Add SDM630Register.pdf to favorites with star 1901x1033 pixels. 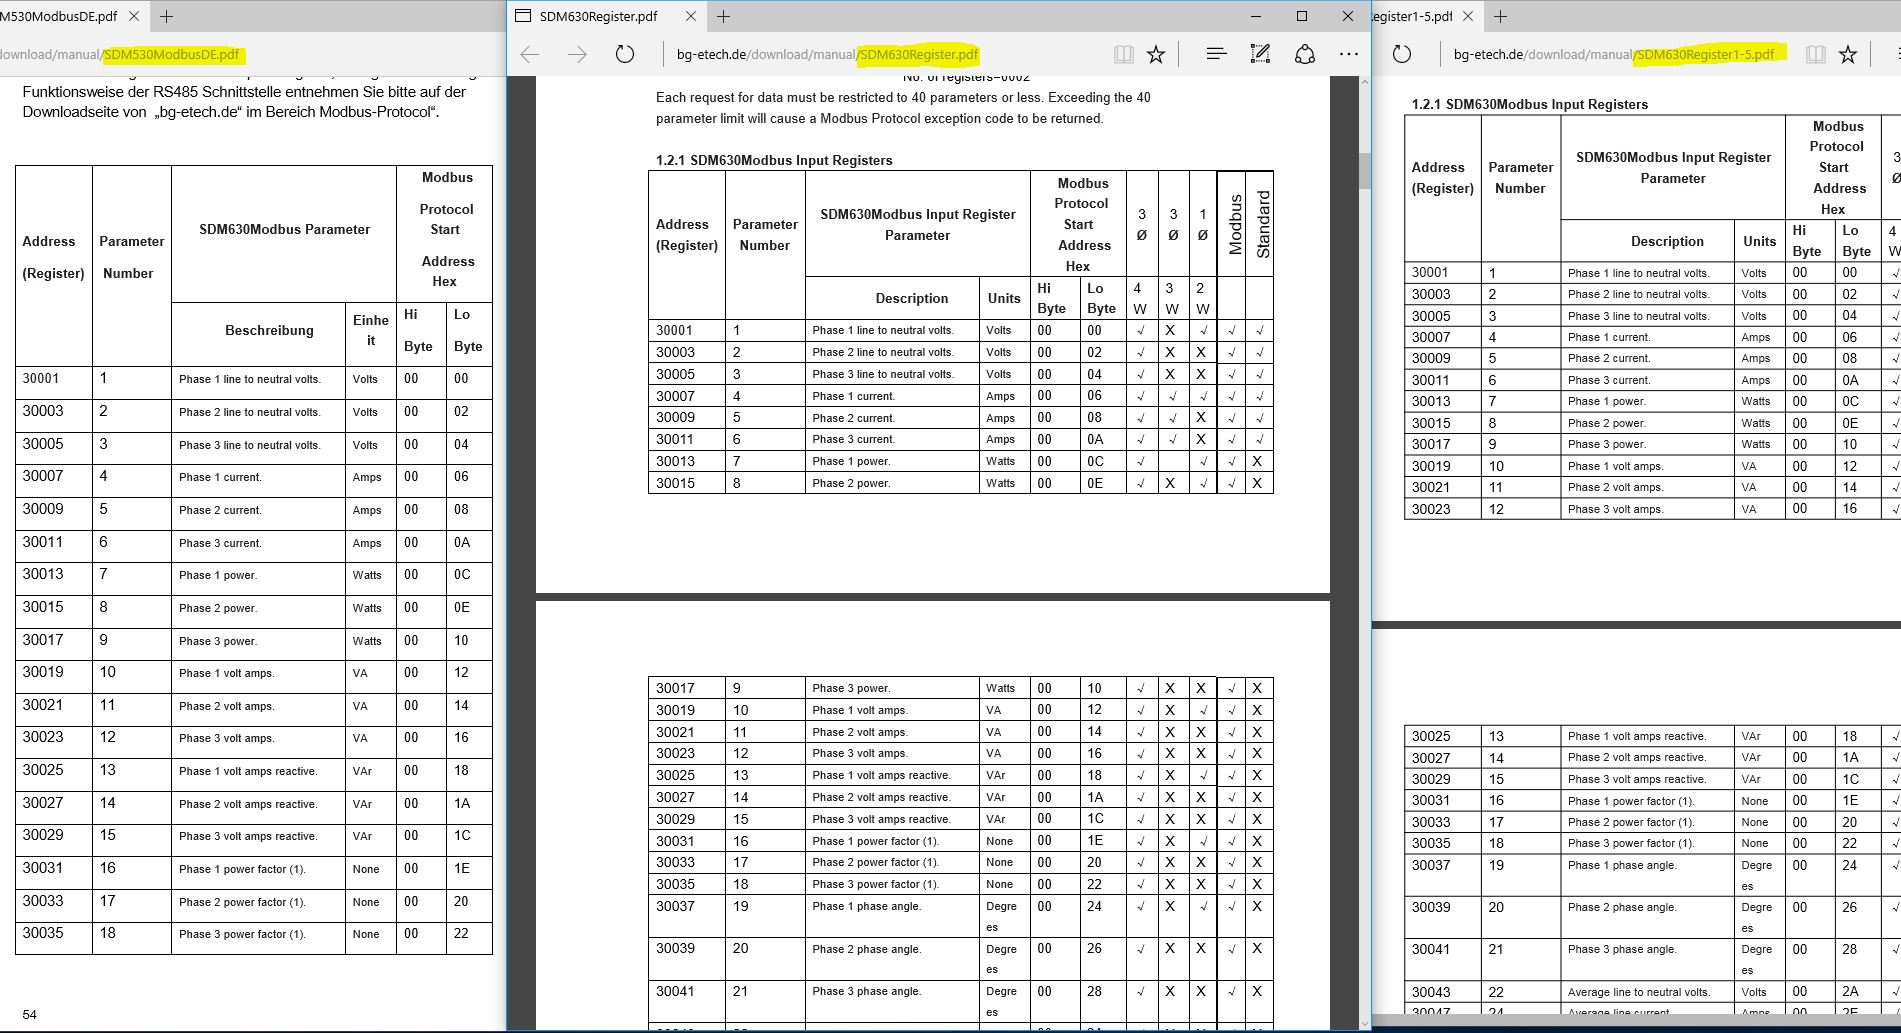point(1156,54)
